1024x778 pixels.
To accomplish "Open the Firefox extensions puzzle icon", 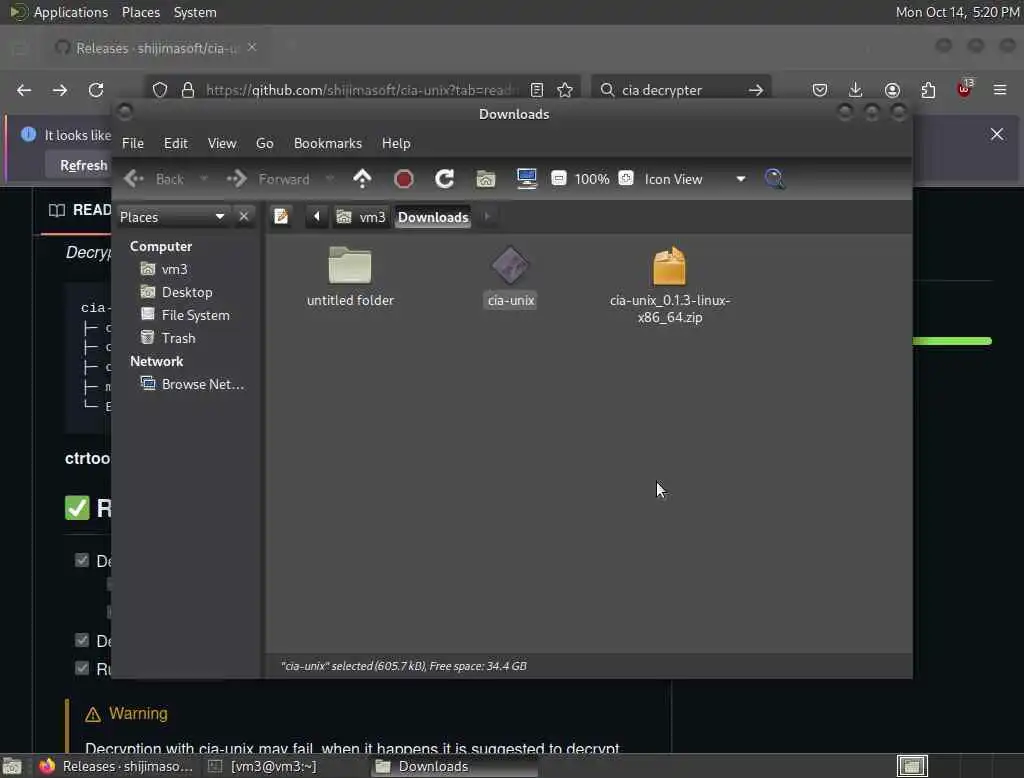I will [x=928, y=89].
